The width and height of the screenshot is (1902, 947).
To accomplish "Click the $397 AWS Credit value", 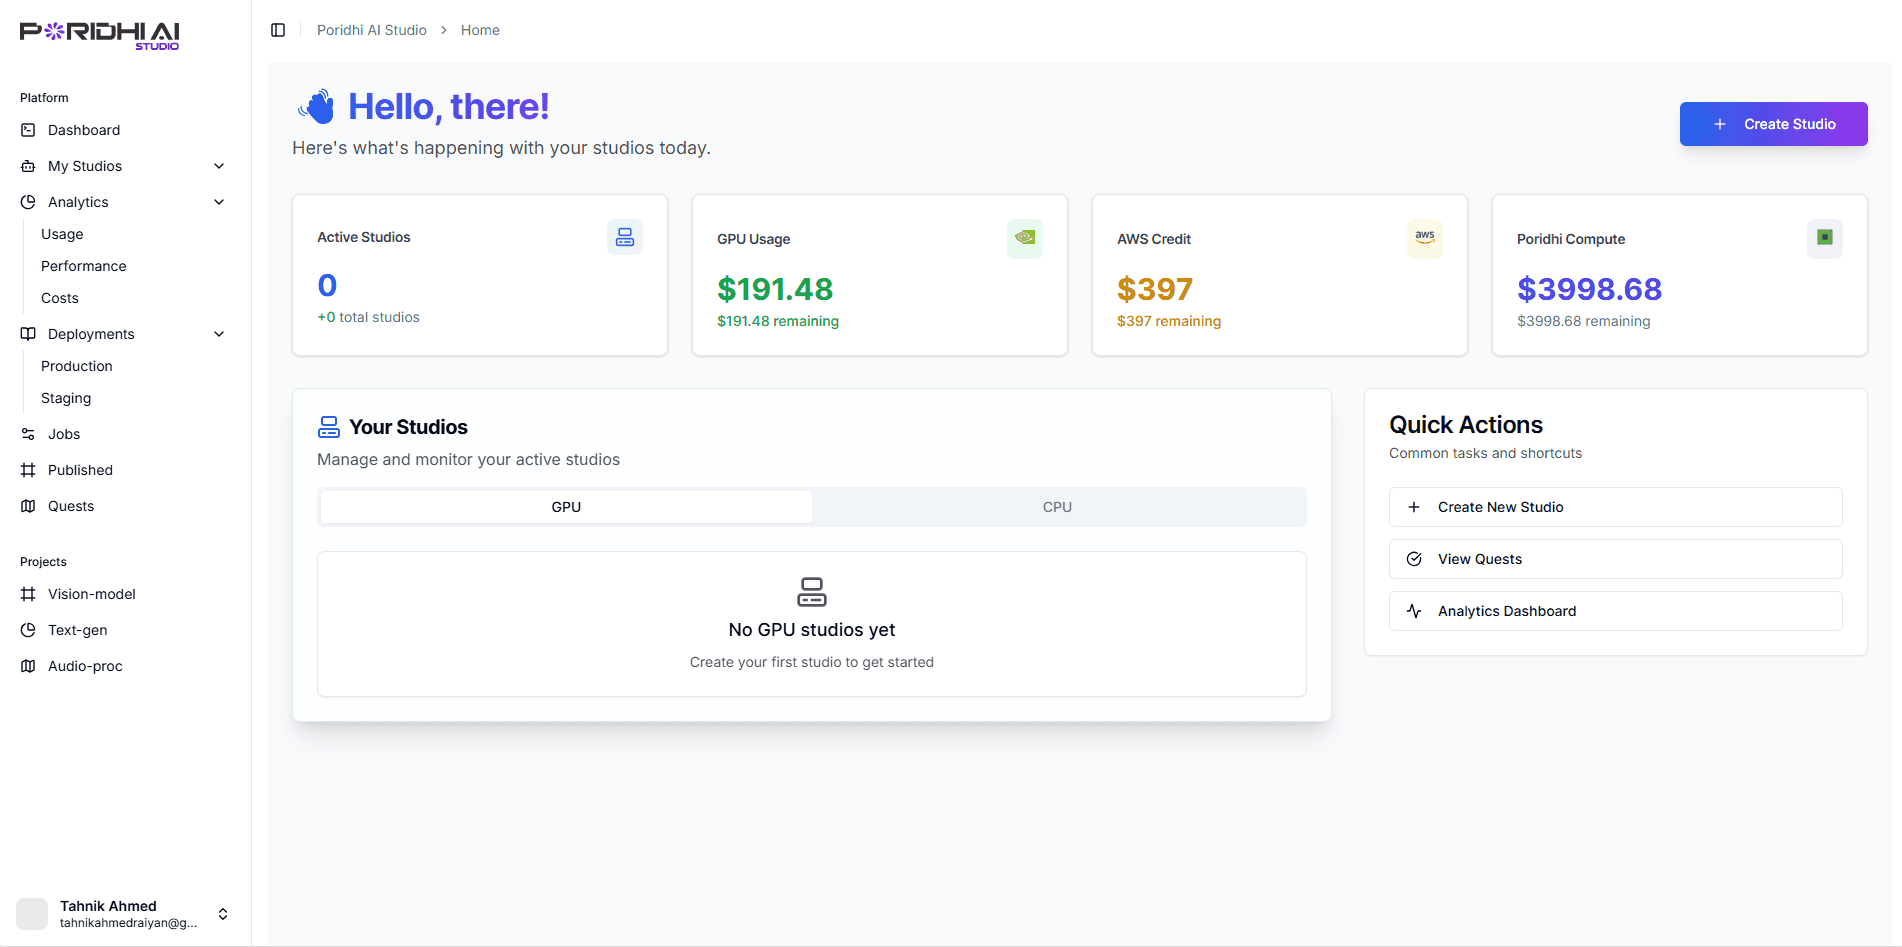I will point(1155,289).
